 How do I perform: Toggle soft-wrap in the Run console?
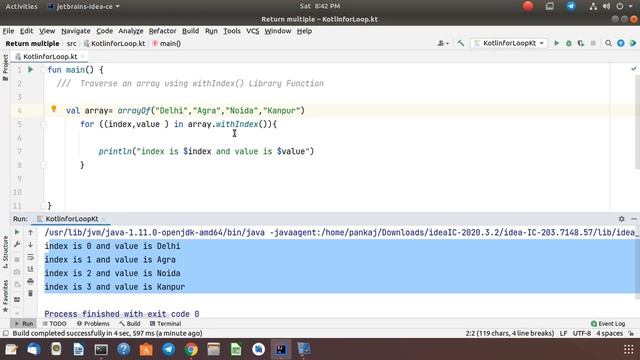(x=30, y=257)
